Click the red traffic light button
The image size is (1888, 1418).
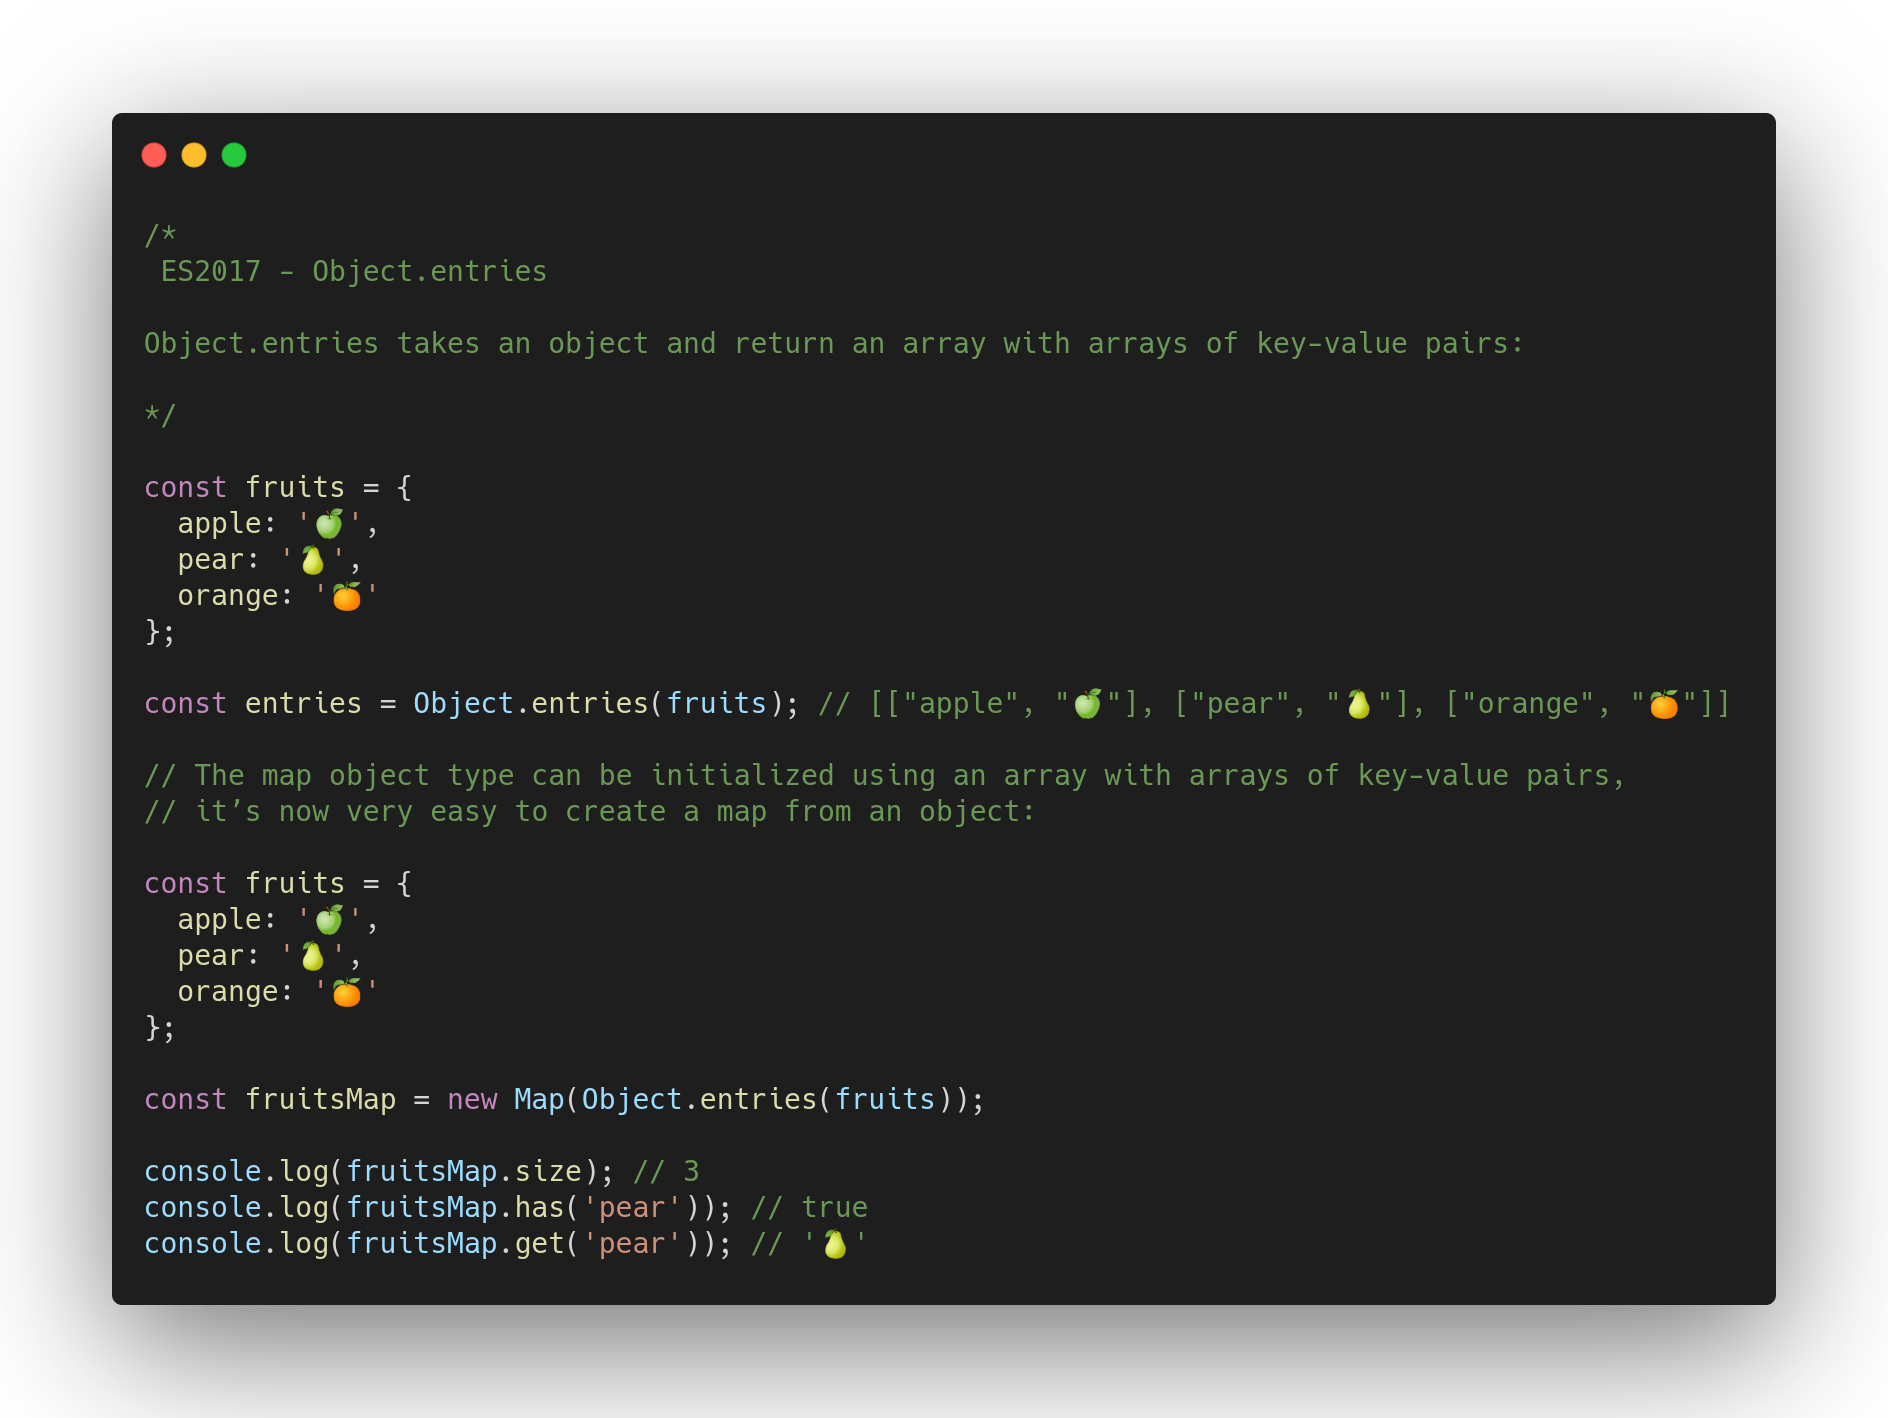155,155
